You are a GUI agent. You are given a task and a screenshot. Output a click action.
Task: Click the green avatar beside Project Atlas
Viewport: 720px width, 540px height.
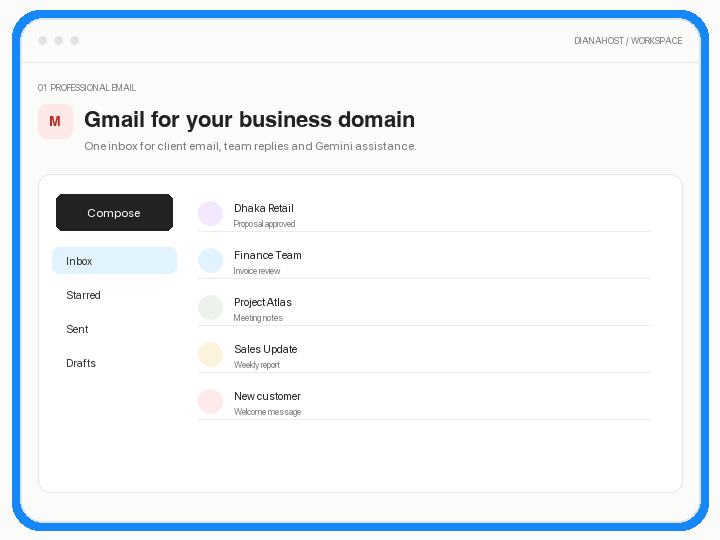(210, 307)
